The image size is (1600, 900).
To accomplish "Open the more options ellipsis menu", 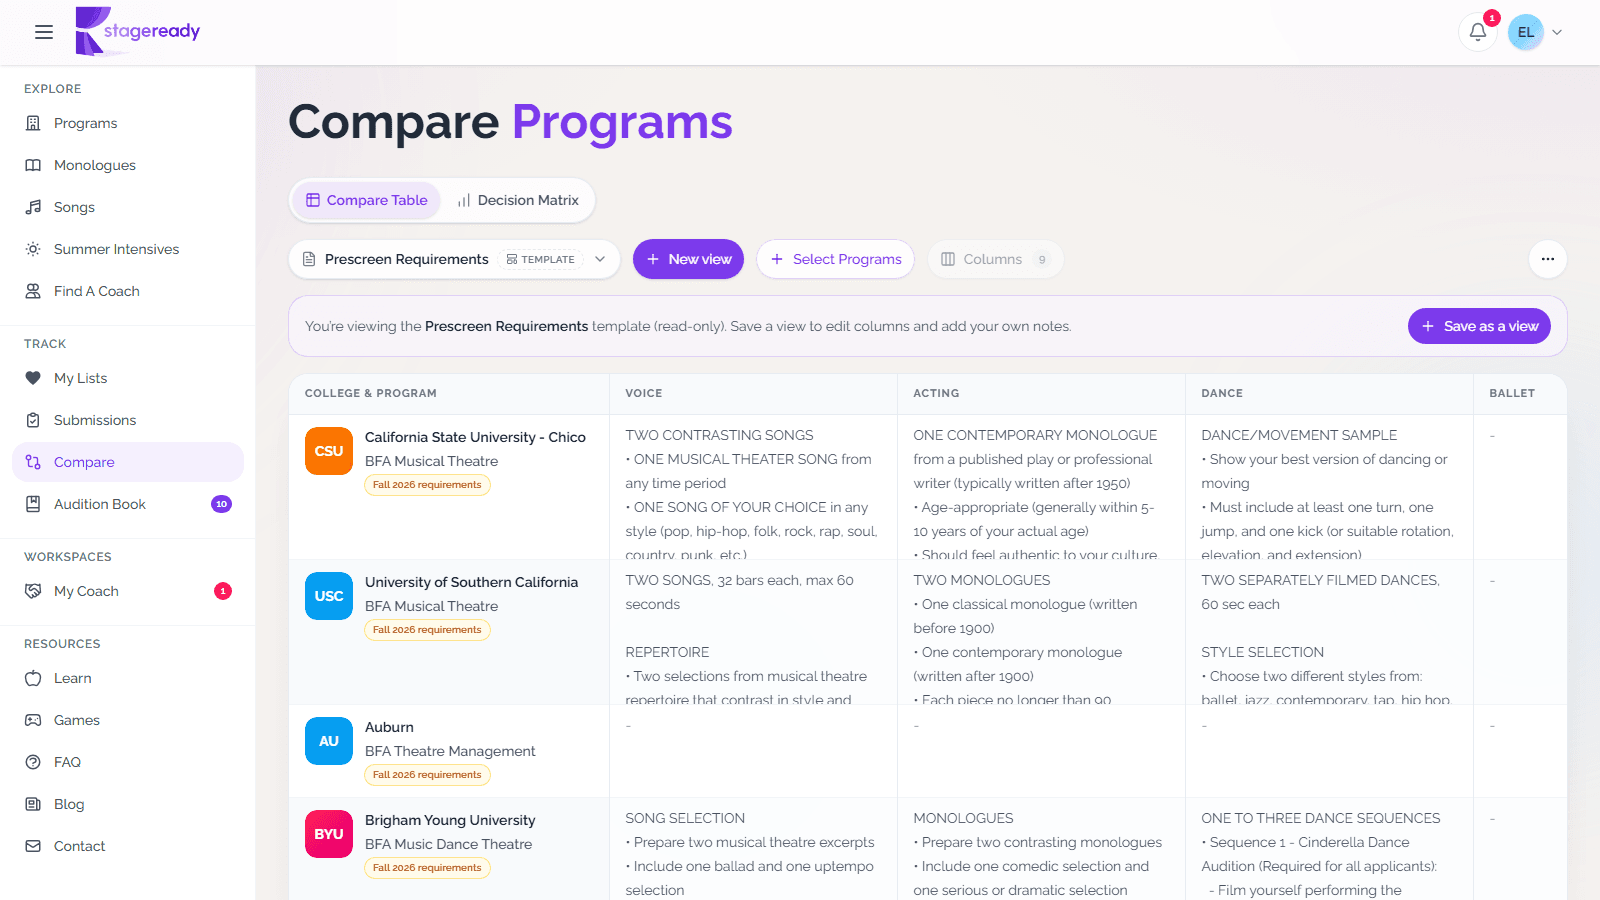I will [x=1548, y=259].
